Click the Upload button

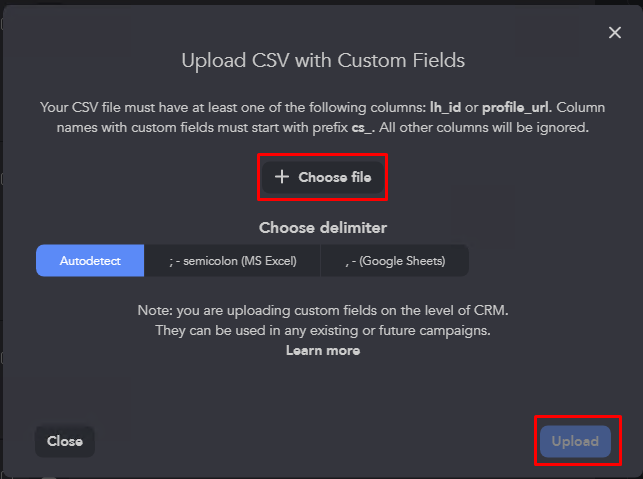pyautogui.click(x=575, y=441)
